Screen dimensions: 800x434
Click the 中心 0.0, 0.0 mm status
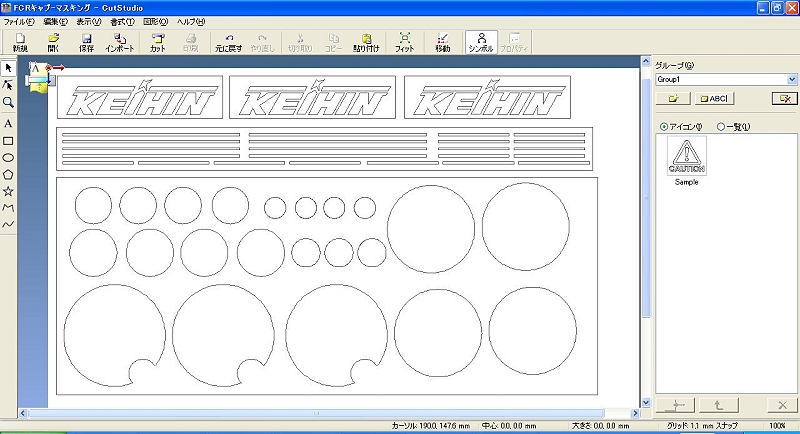[x=509, y=425]
